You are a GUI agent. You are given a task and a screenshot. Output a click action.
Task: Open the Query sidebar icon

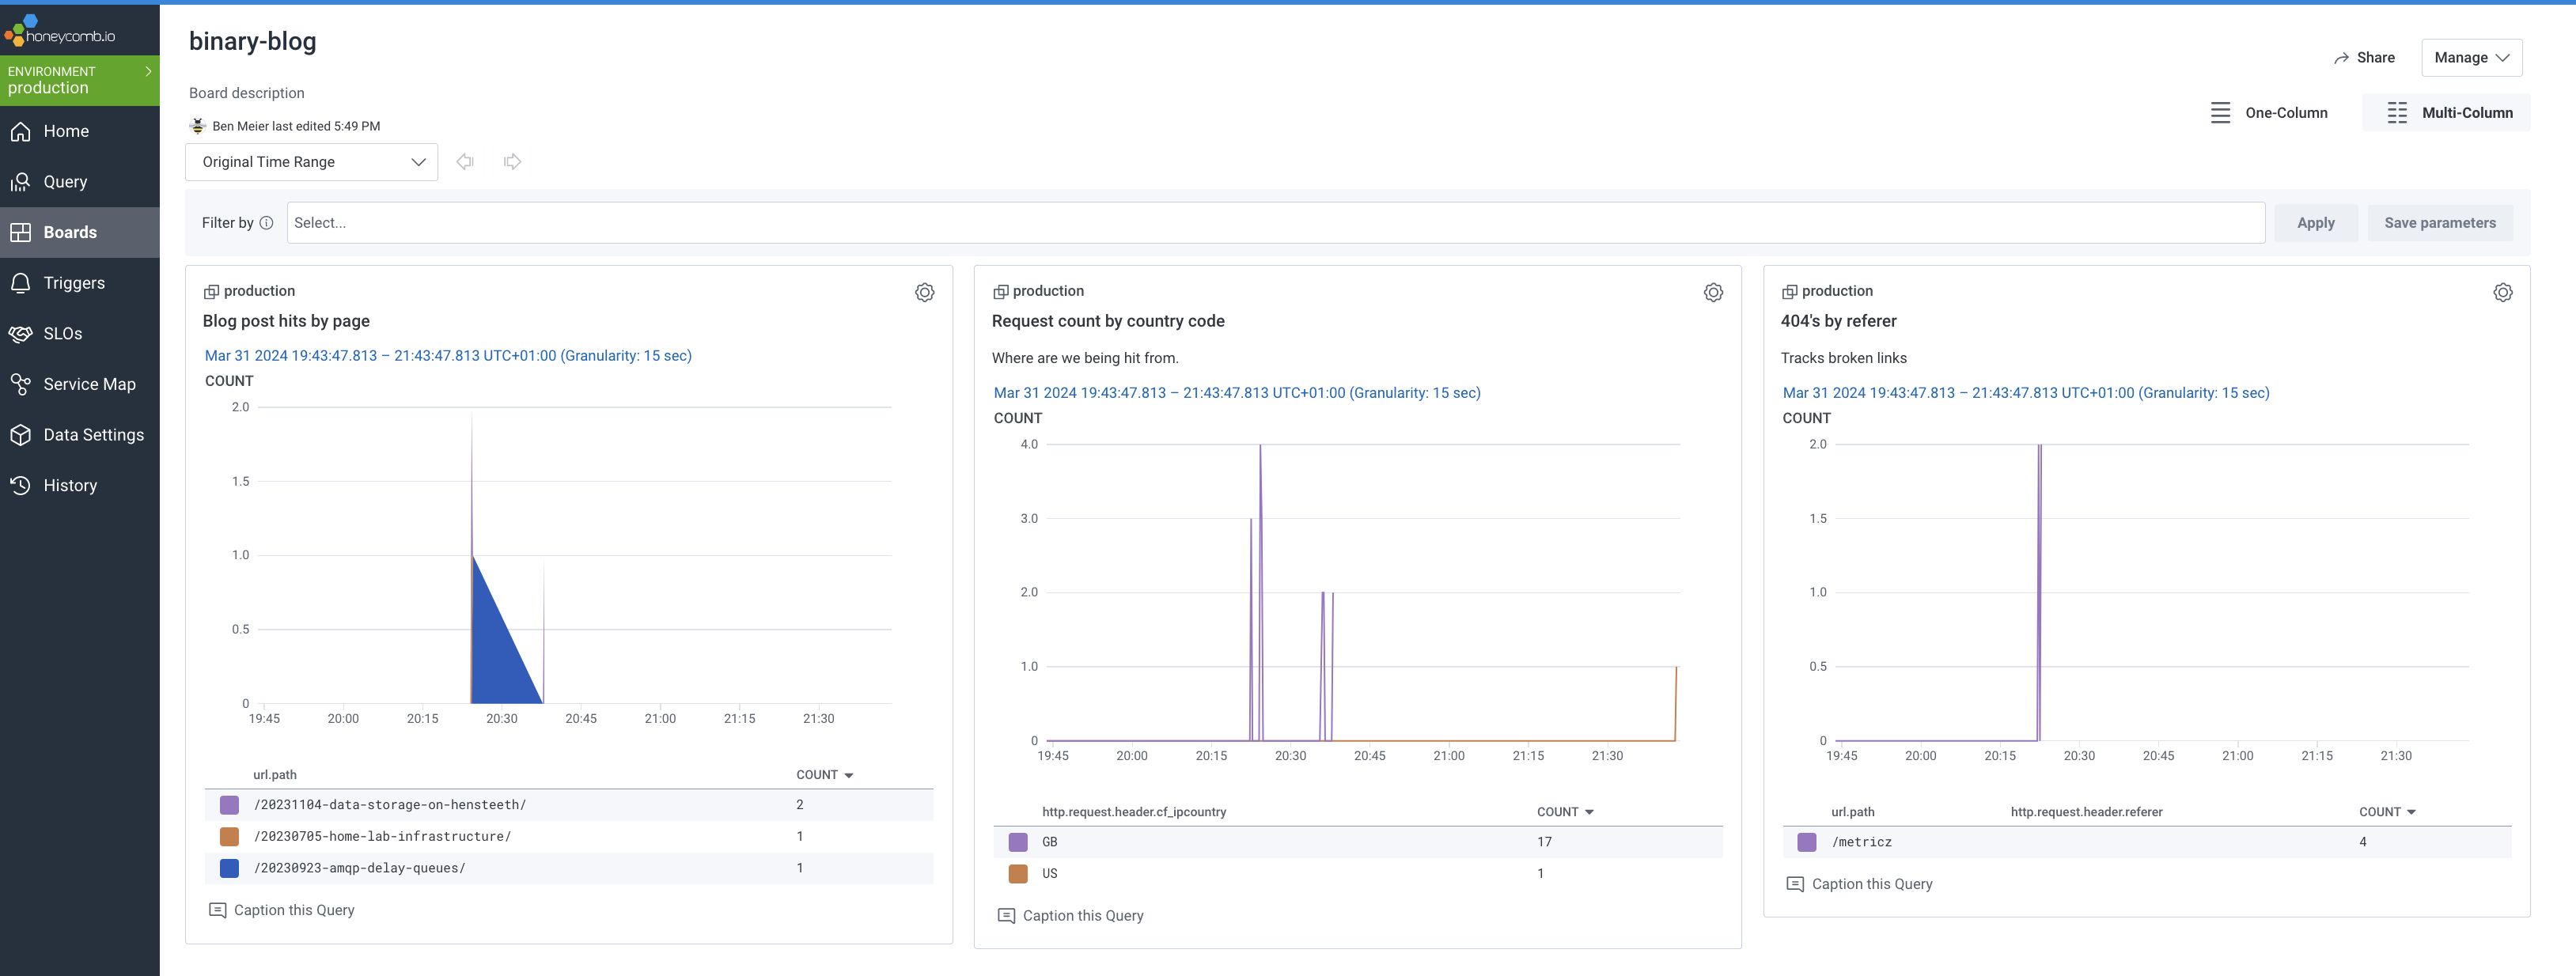point(20,182)
